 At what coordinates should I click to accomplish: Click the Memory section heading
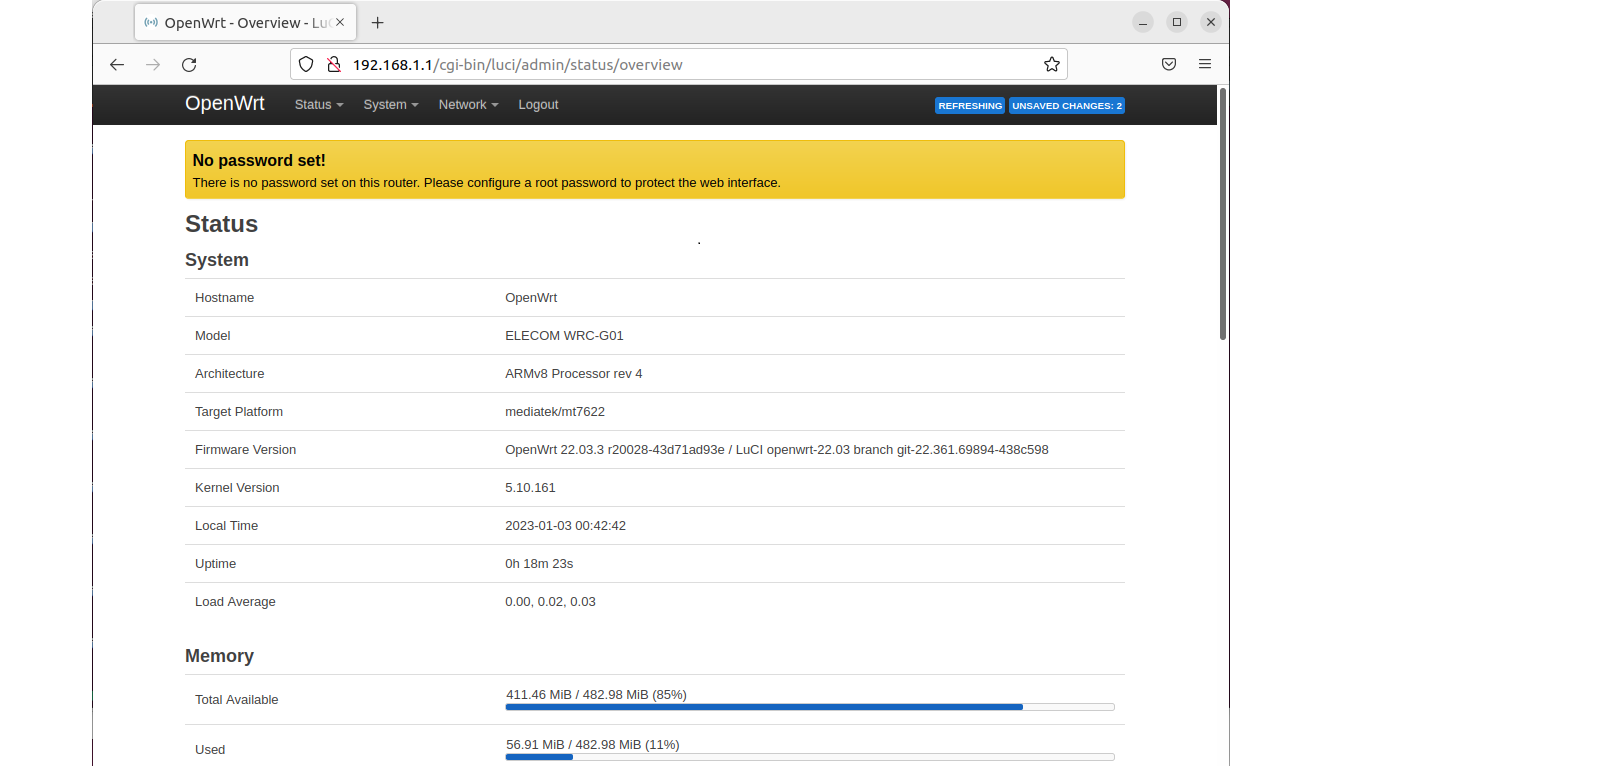(219, 656)
